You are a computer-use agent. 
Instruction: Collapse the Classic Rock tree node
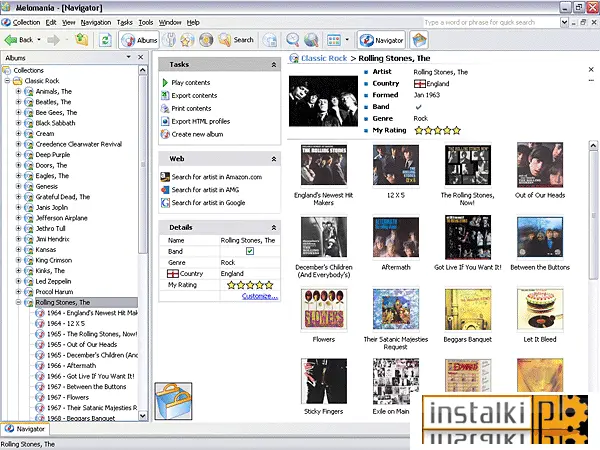[7, 81]
